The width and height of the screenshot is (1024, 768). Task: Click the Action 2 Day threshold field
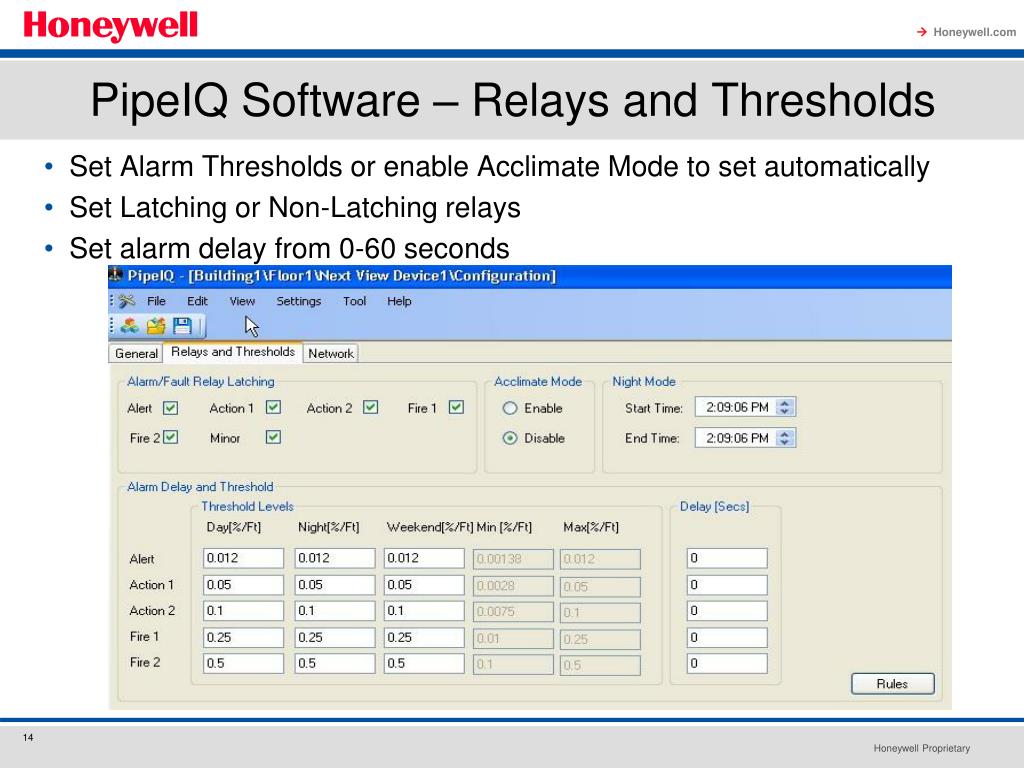pos(243,611)
